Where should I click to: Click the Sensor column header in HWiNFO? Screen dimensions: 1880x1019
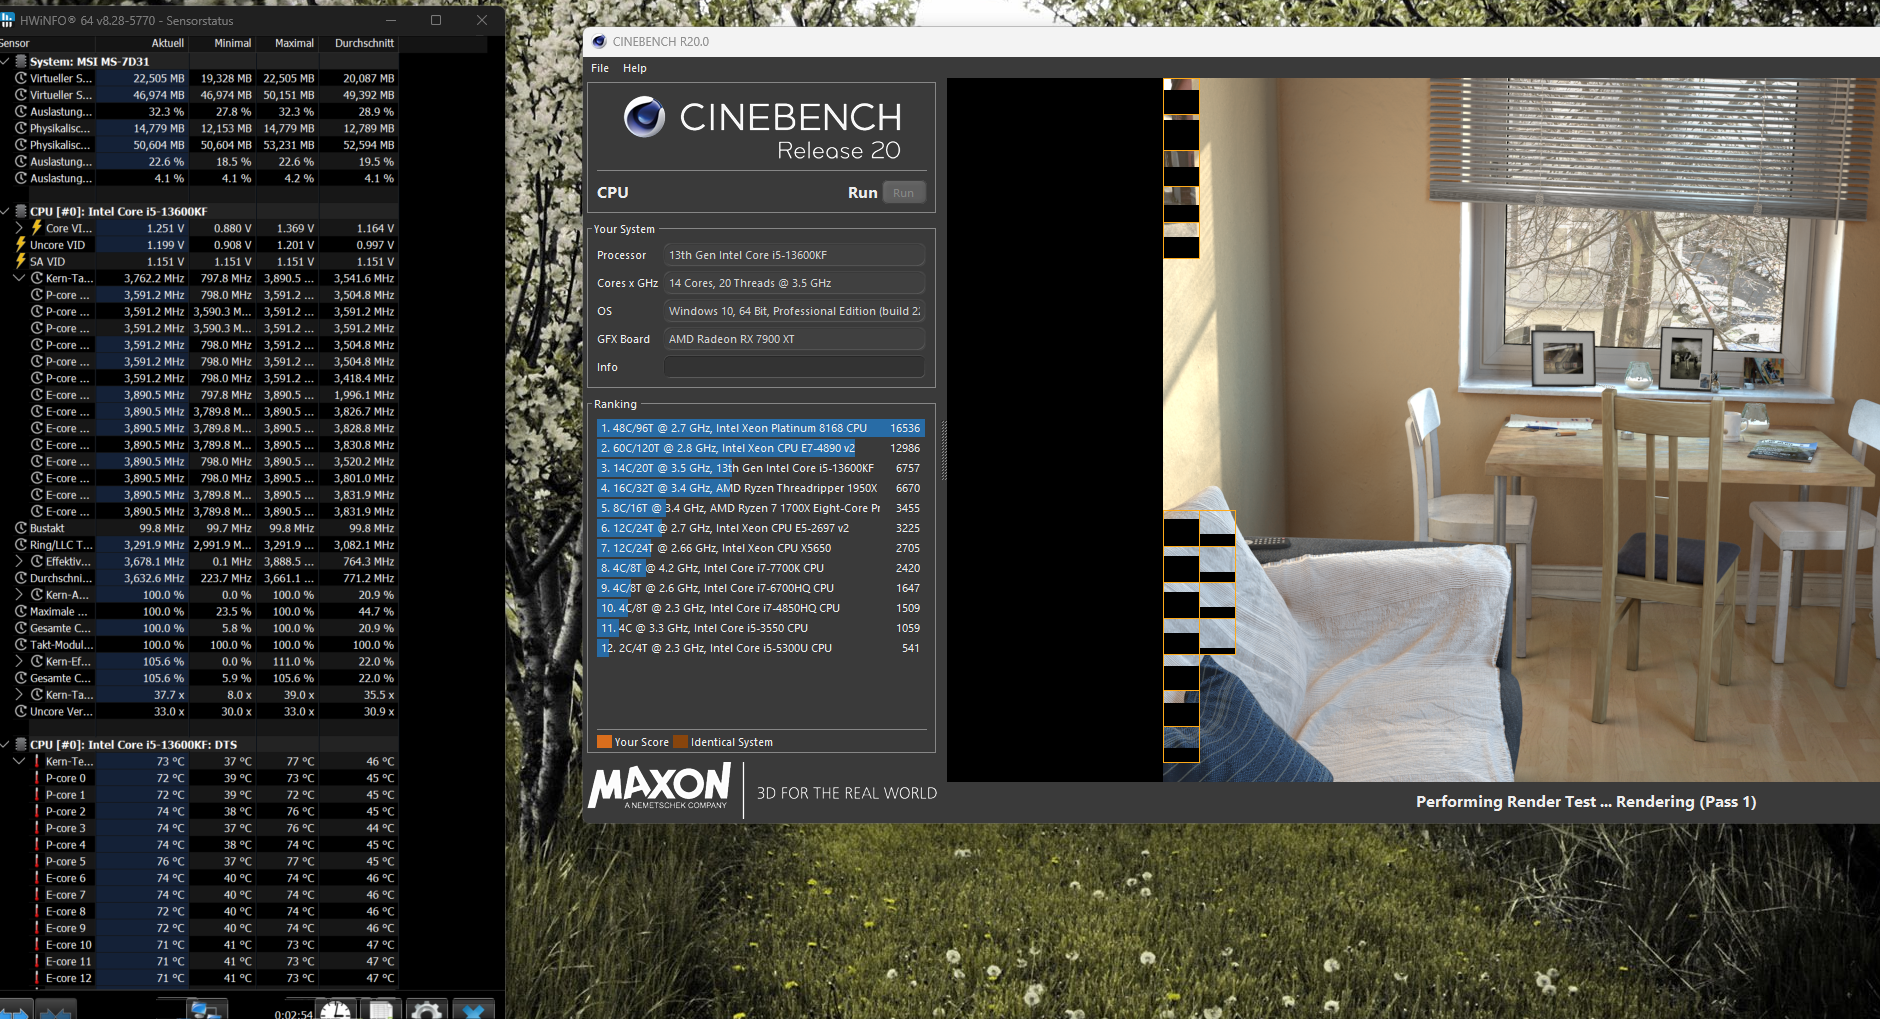point(47,43)
